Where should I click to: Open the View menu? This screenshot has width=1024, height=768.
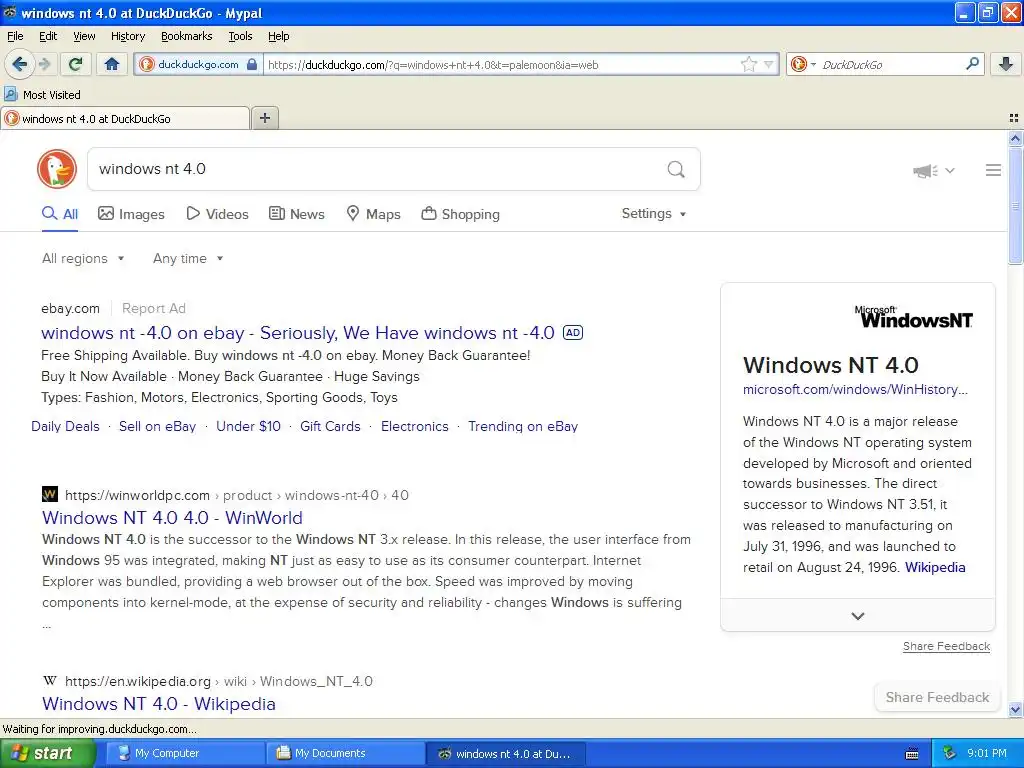[84, 36]
